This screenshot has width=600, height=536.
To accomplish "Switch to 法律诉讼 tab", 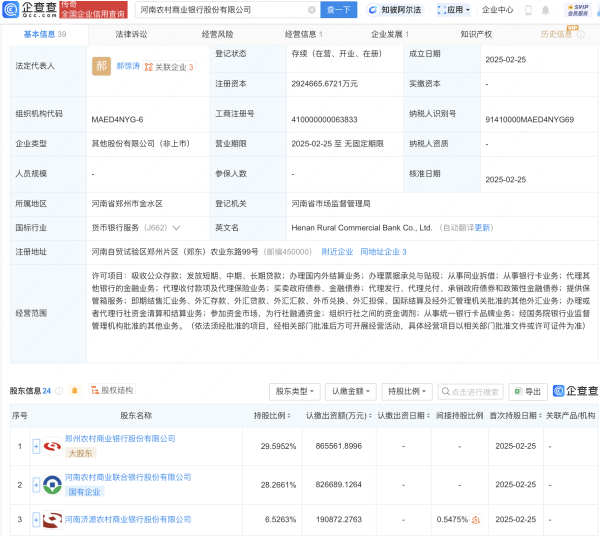I will pyautogui.click(x=131, y=34).
